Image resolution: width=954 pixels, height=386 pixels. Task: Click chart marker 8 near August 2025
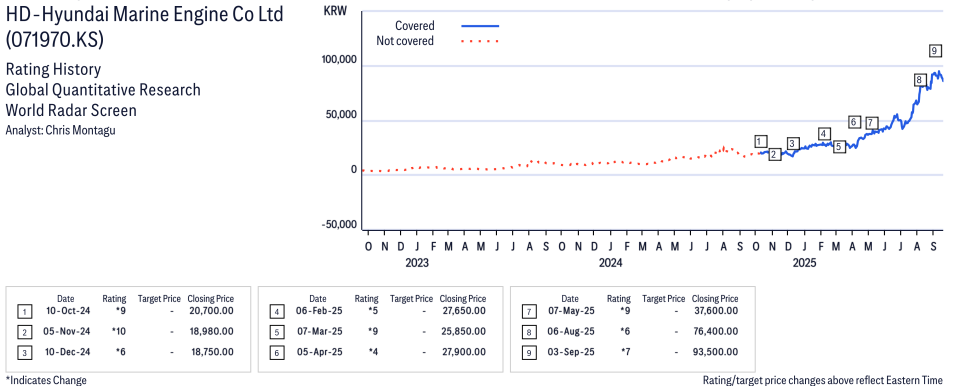(x=920, y=80)
